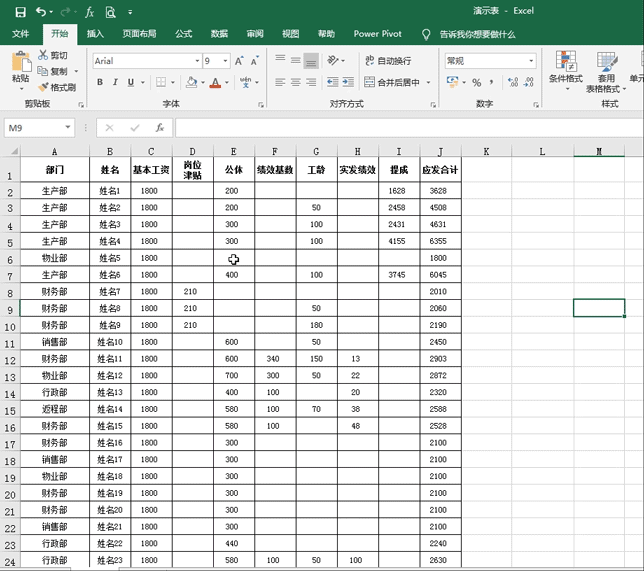Click the decrease indent icon
644x571 pixels.
333,82
